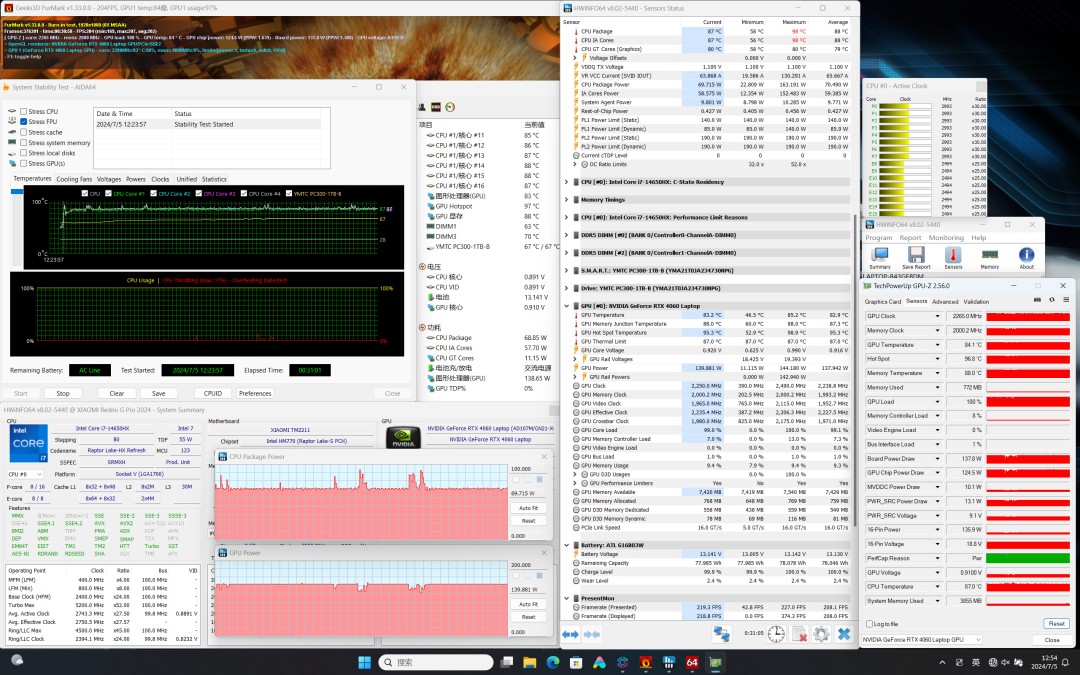Open Statistics tab in AIDA64

(x=214, y=179)
